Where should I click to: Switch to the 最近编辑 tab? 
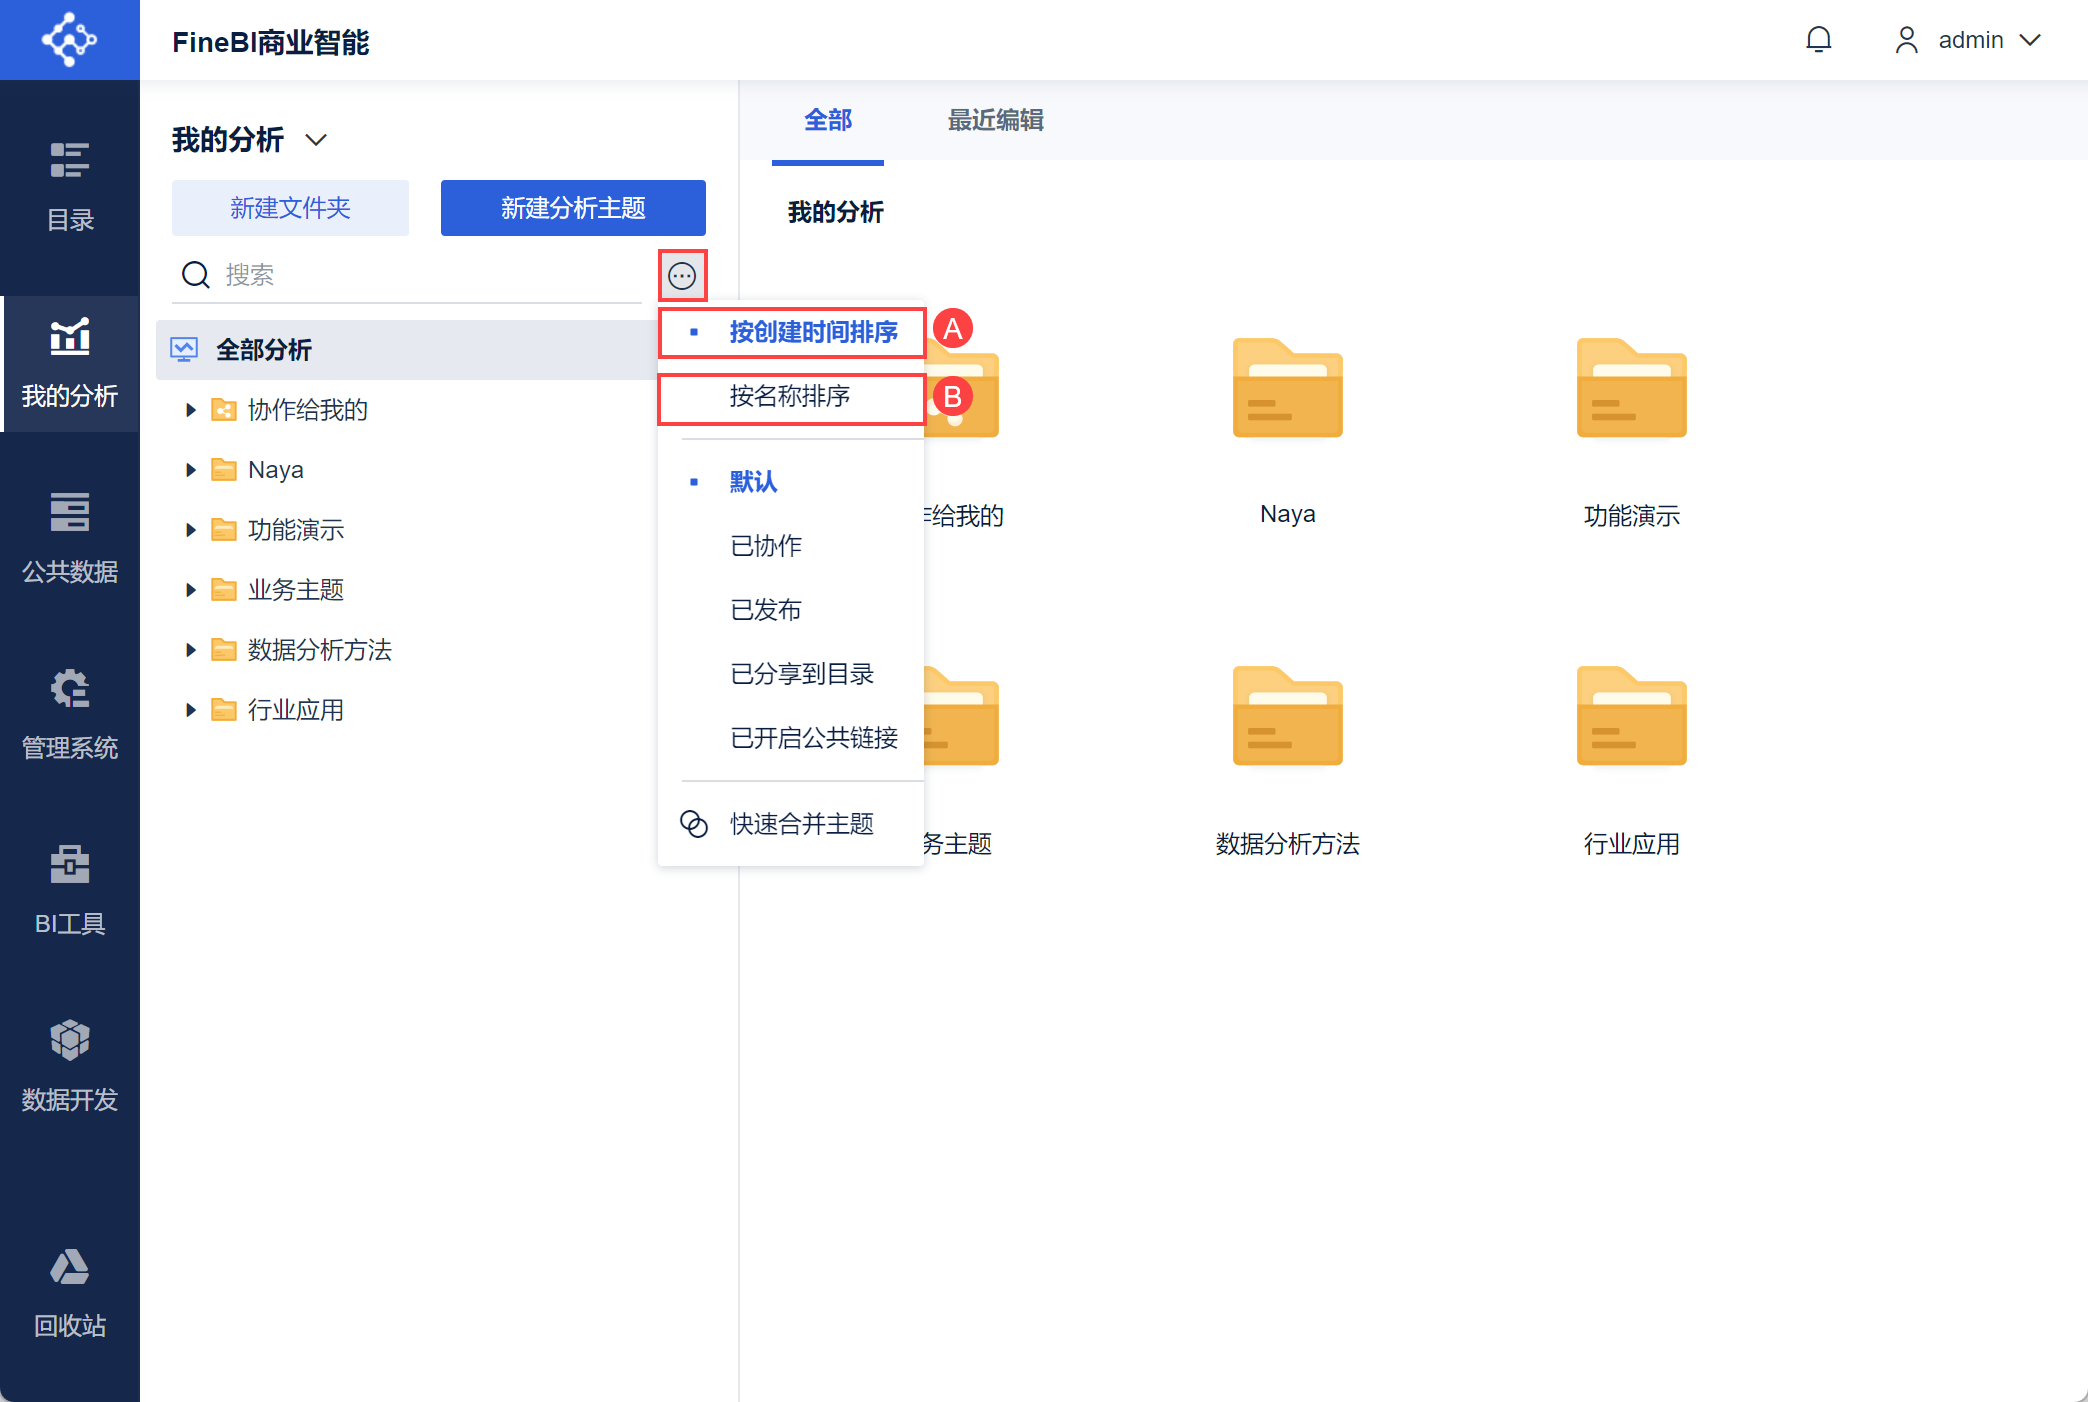point(995,120)
